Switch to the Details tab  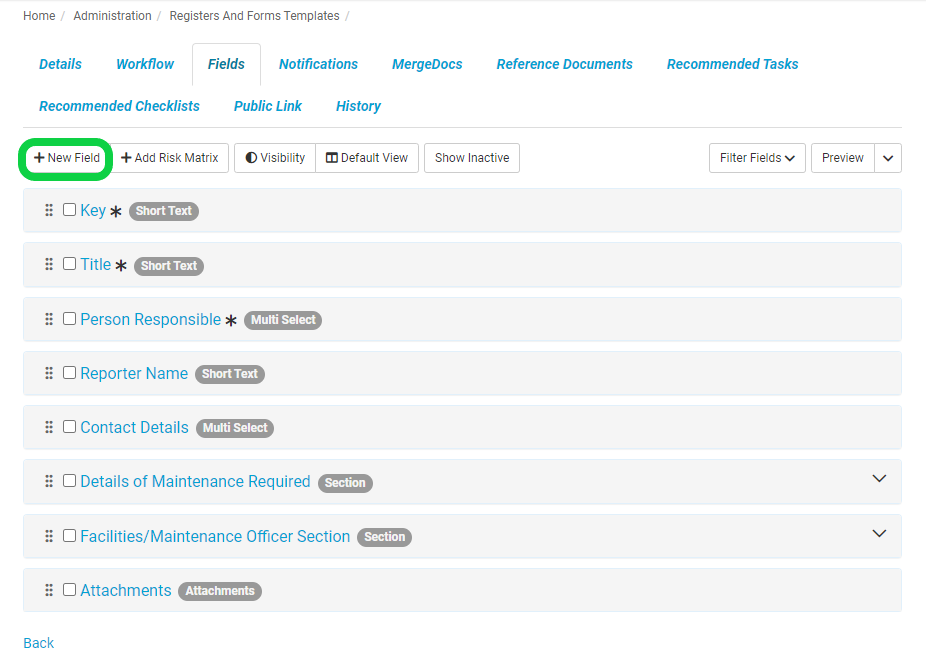pyautogui.click(x=60, y=64)
